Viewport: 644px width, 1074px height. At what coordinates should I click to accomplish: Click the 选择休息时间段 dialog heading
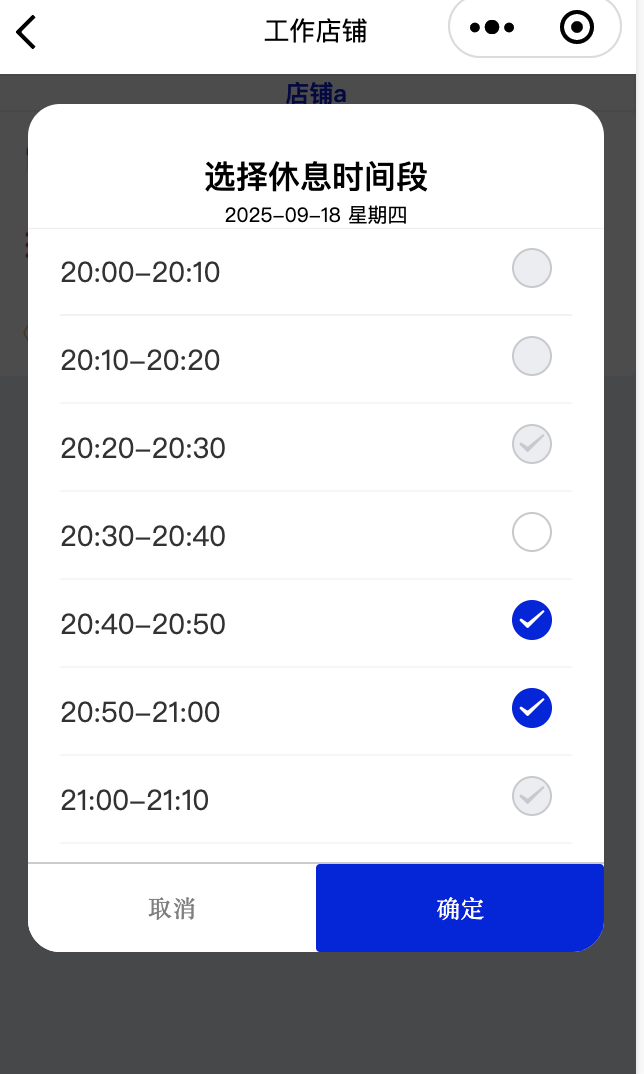coord(316,177)
